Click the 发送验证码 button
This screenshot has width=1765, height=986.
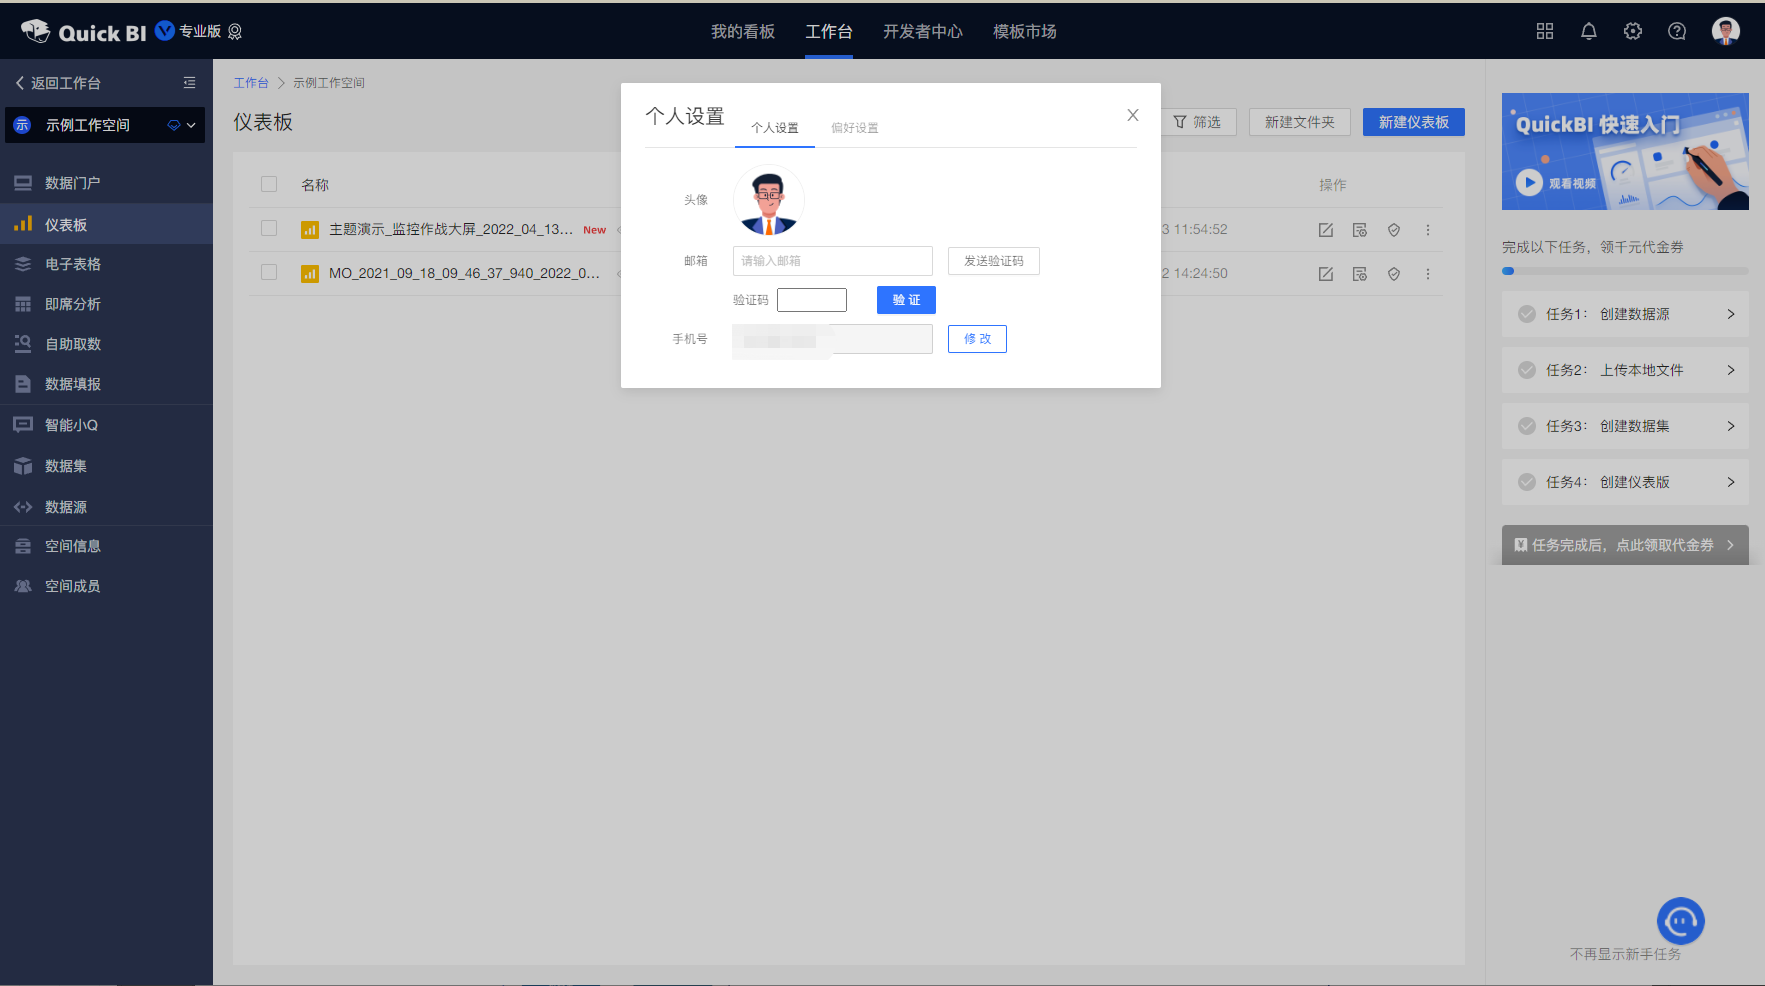[x=993, y=261]
